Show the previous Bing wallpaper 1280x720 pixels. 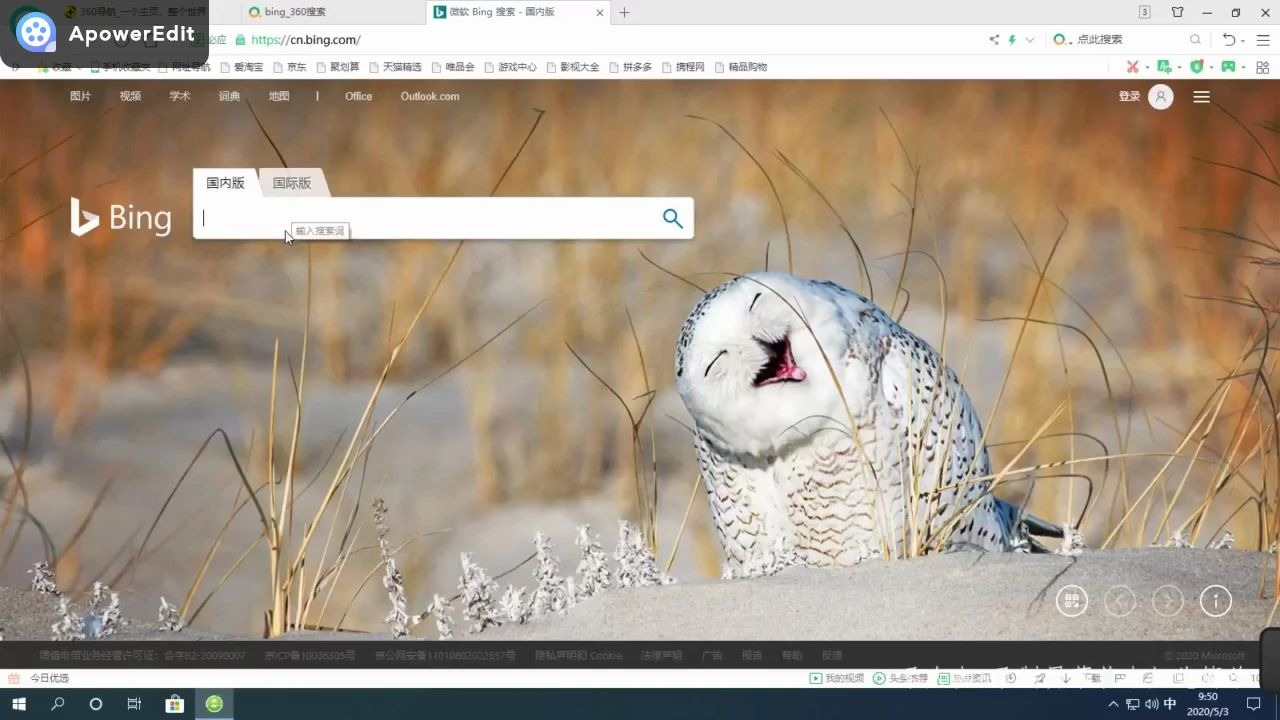pyautogui.click(x=1120, y=601)
